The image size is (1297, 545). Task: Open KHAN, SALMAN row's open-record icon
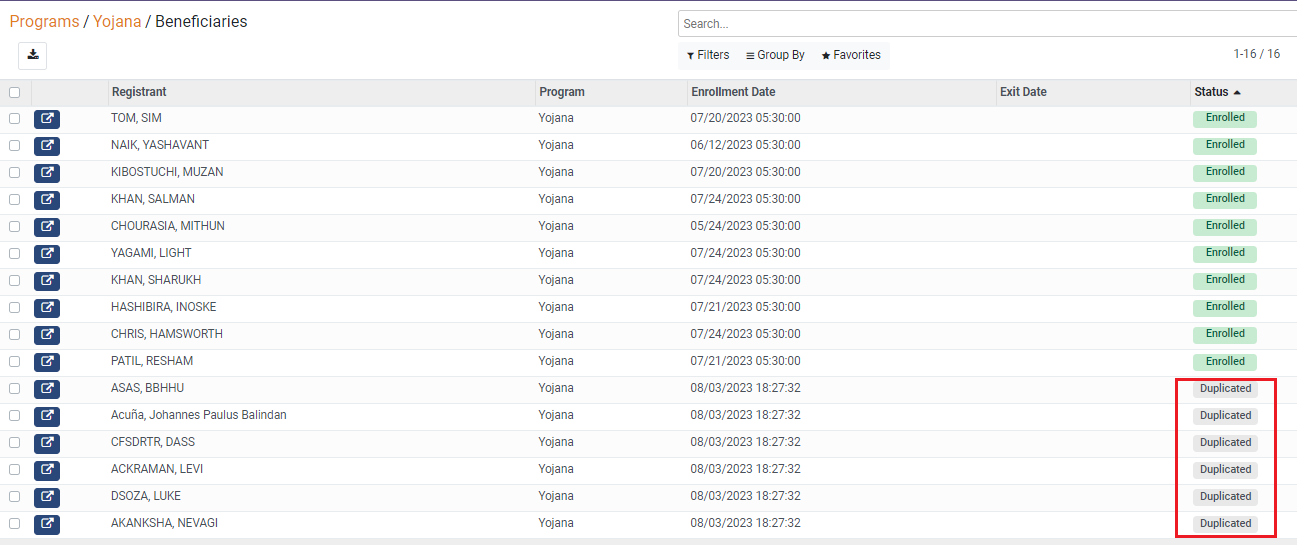(47, 200)
